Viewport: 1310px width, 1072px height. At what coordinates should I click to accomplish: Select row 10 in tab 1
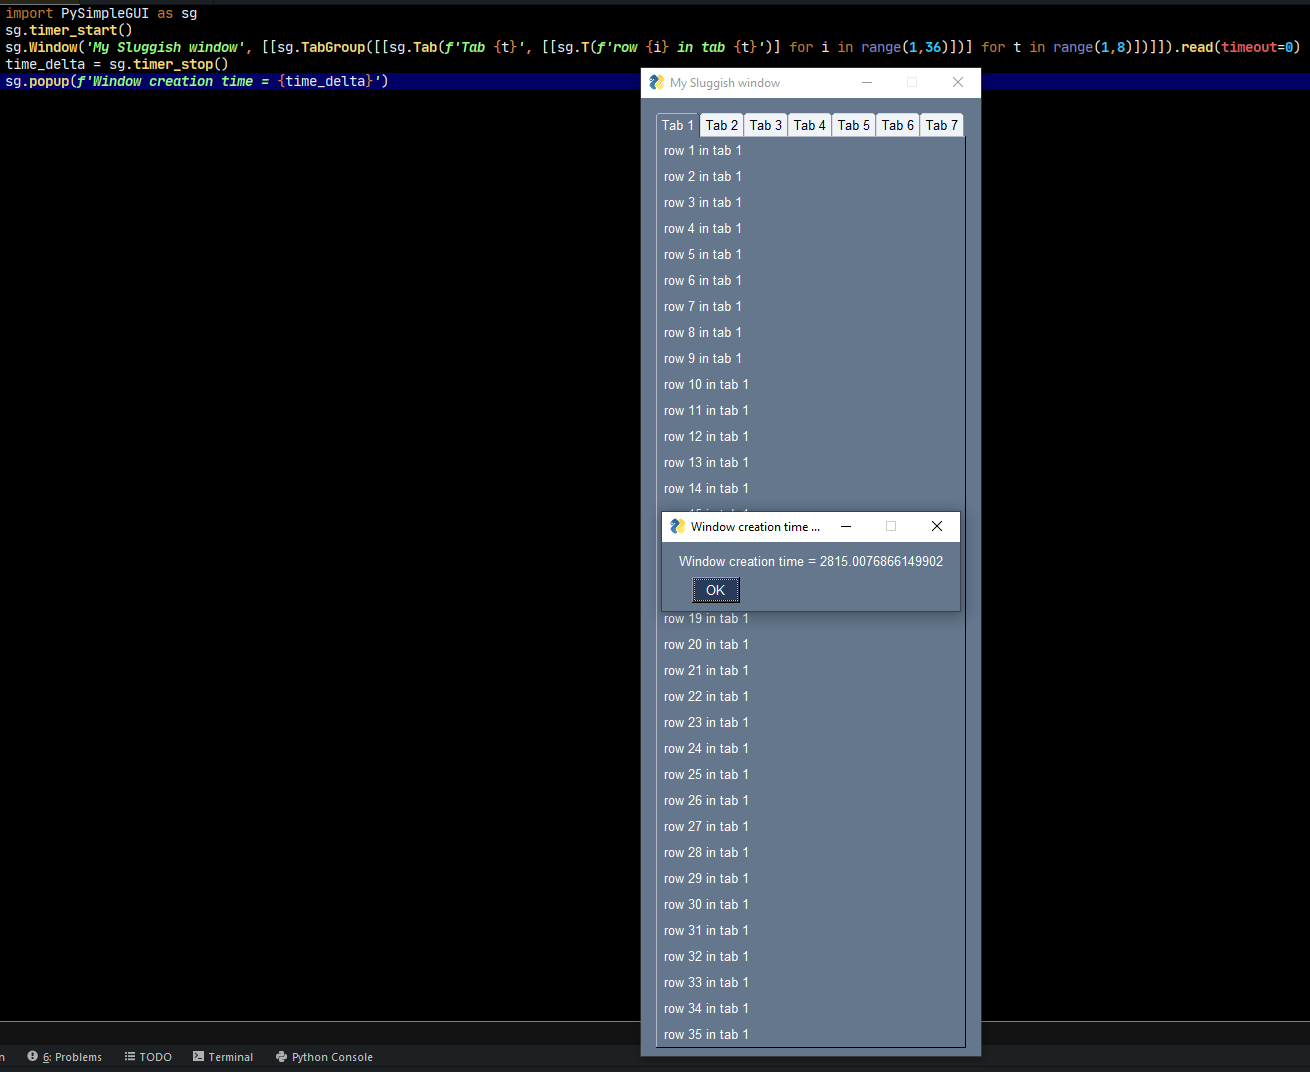[x=706, y=384]
